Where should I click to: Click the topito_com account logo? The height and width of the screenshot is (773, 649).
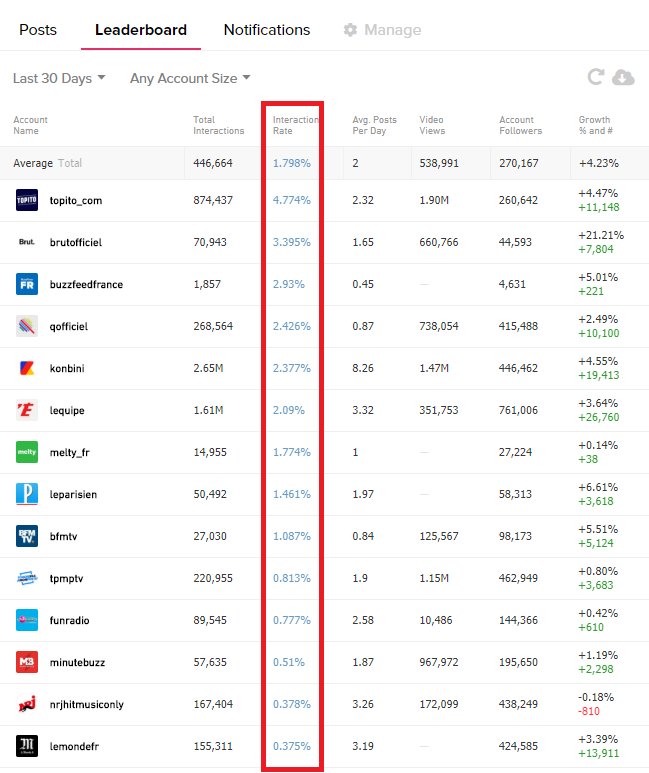pyautogui.click(x=27, y=200)
